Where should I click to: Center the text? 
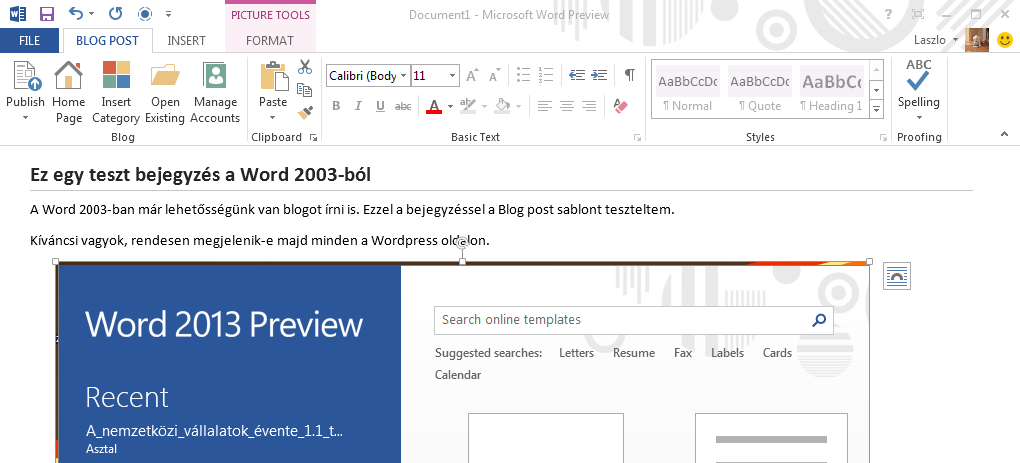pos(567,106)
